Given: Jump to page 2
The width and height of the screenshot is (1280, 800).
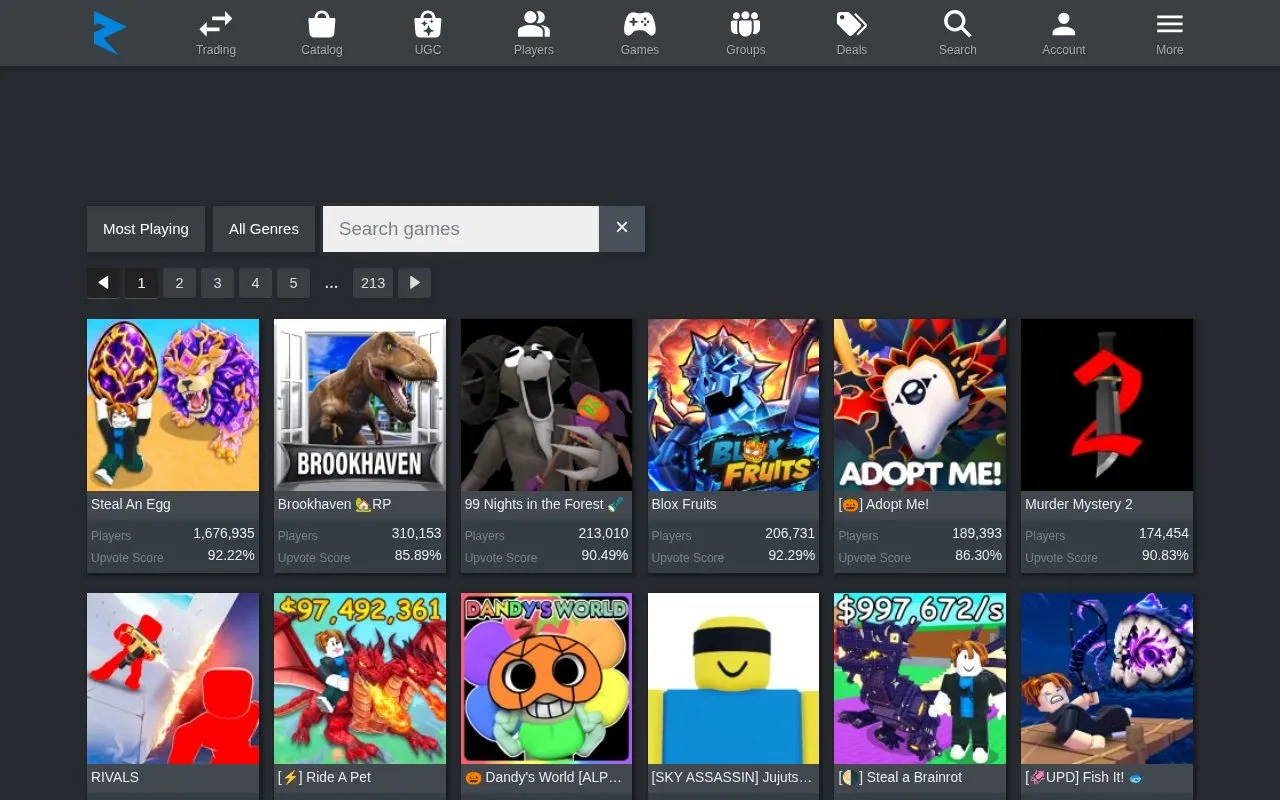Looking at the screenshot, I should point(179,283).
